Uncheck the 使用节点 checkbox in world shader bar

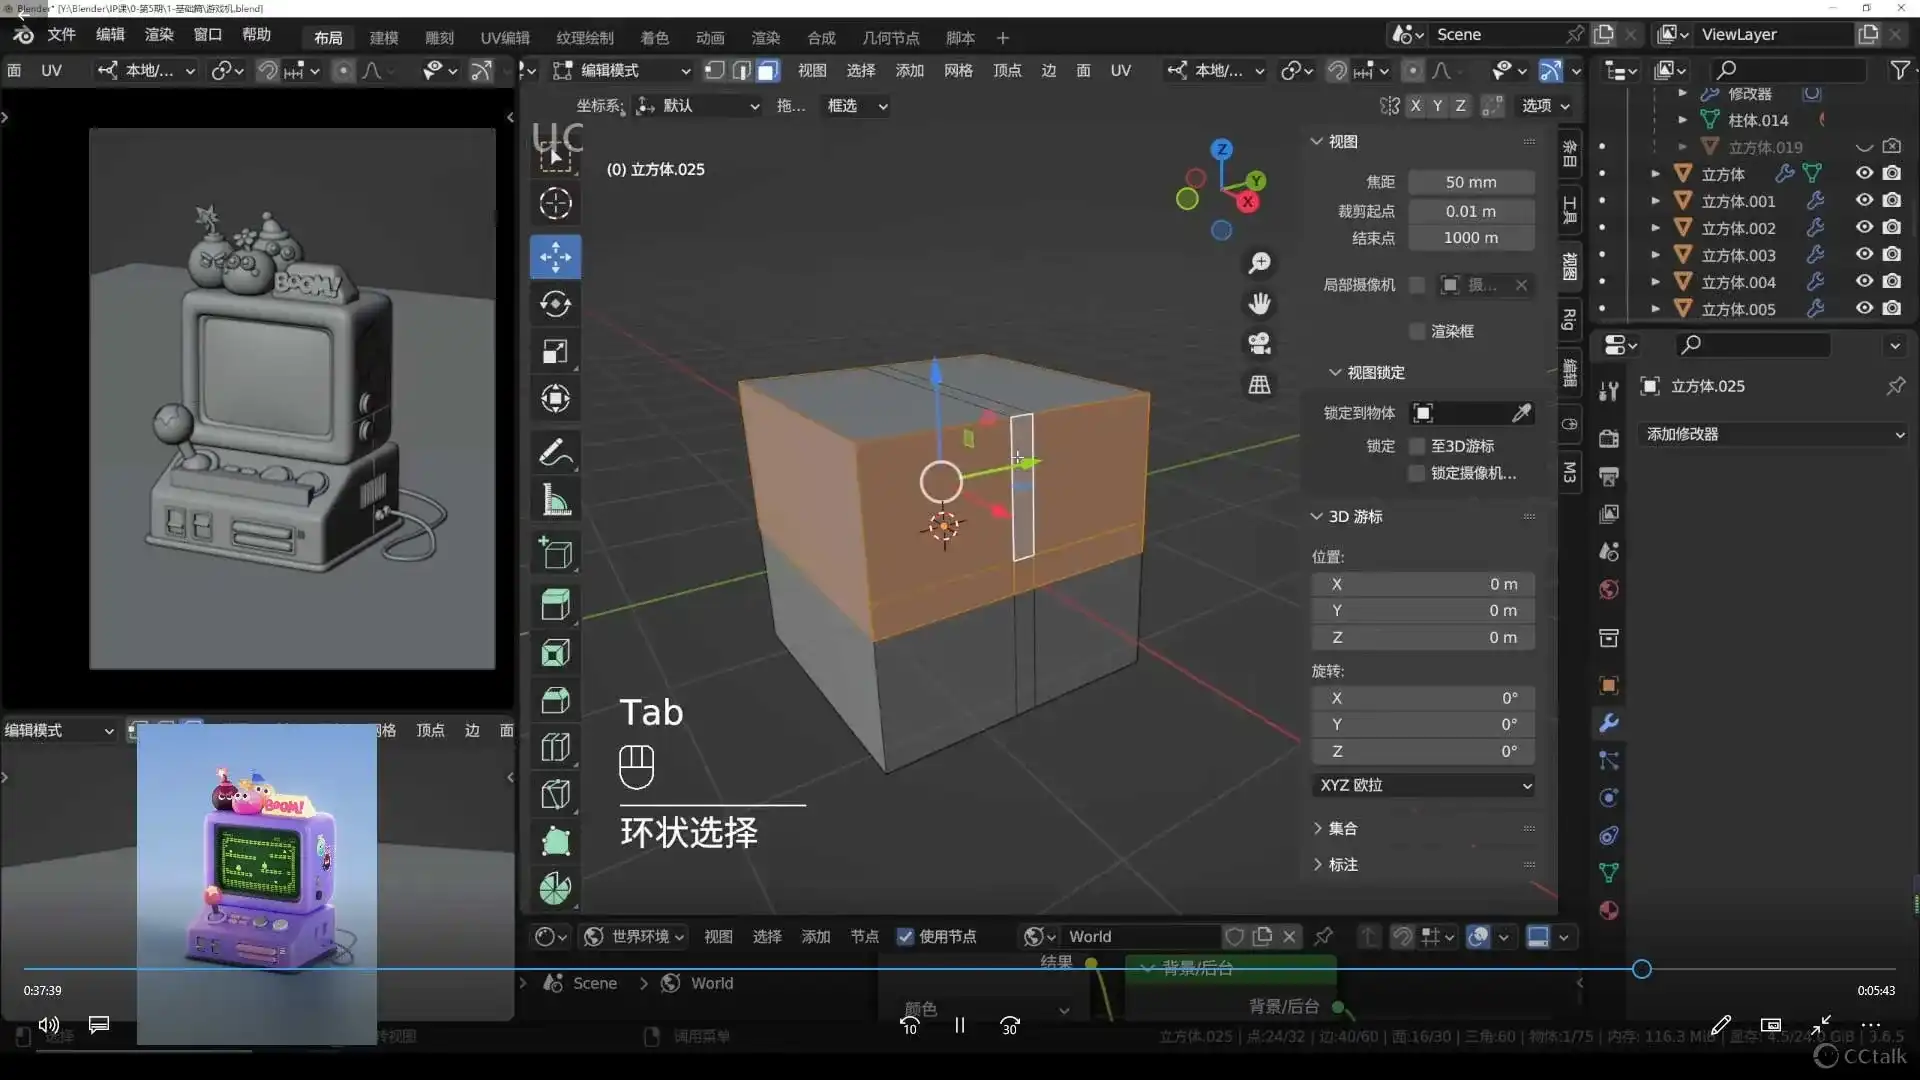pyautogui.click(x=906, y=936)
